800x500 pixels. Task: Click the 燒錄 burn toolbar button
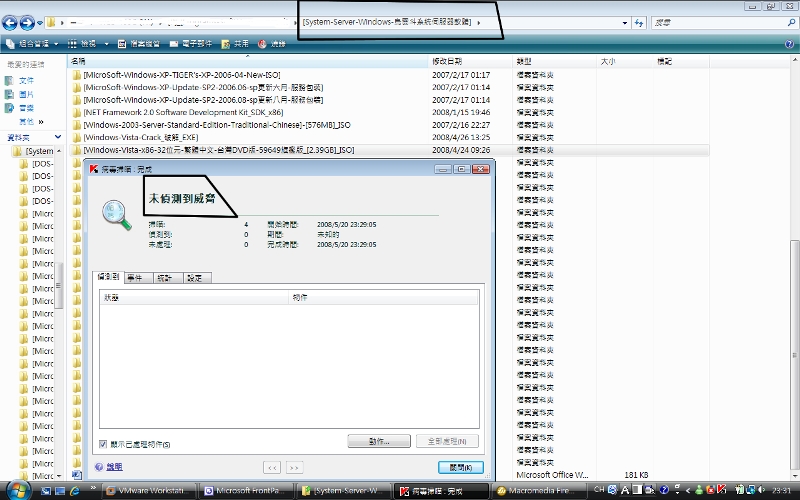tap(272, 44)
